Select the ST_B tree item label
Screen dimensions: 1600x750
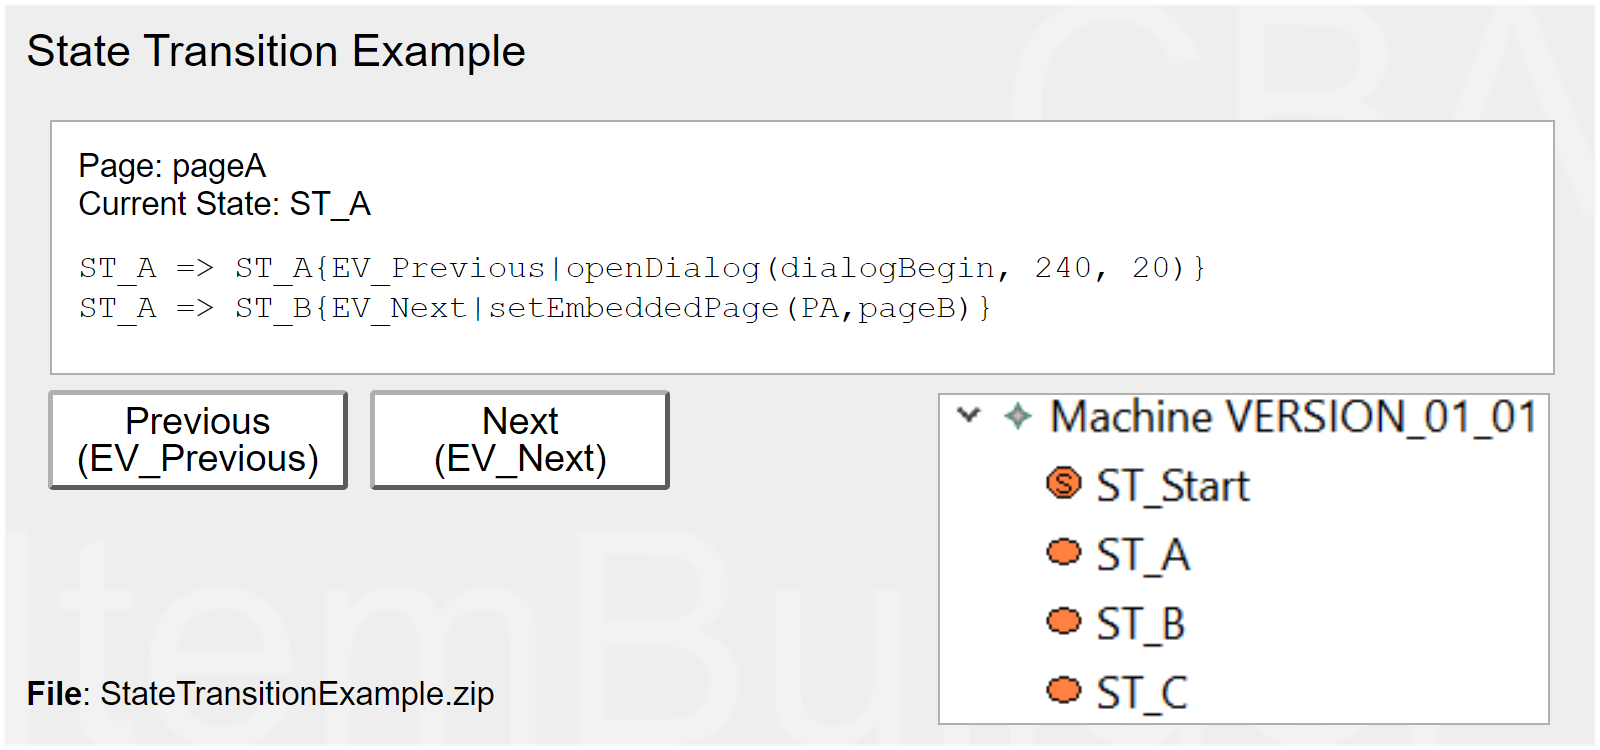coord(1141,625)
